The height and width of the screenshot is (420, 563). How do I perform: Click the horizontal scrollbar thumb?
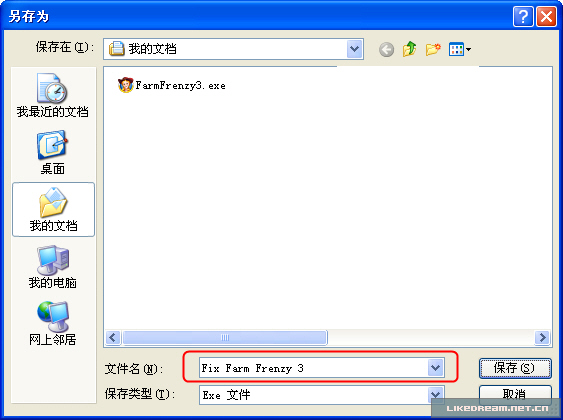(225, 337)
